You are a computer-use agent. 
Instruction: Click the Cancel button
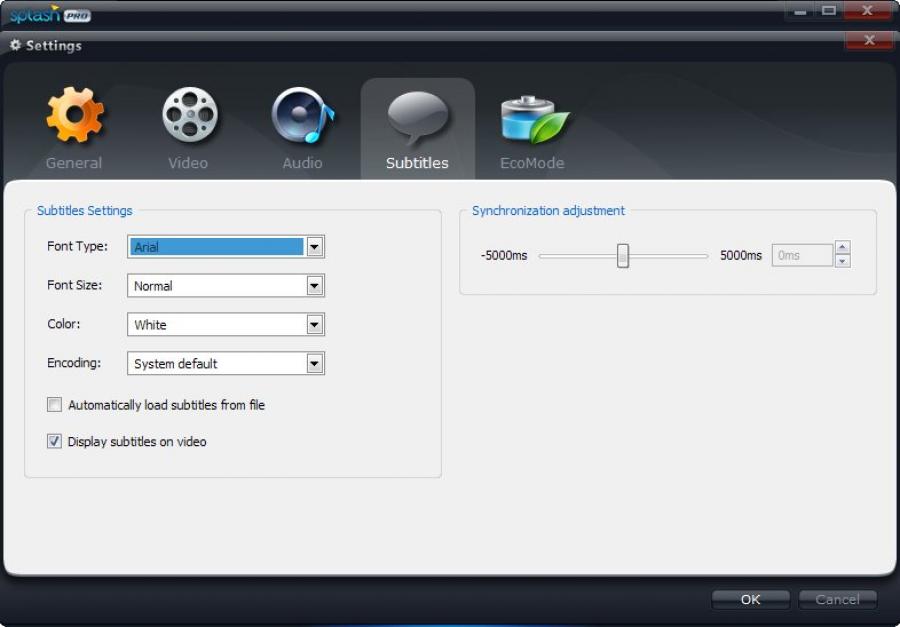click(x=838, y=599)
